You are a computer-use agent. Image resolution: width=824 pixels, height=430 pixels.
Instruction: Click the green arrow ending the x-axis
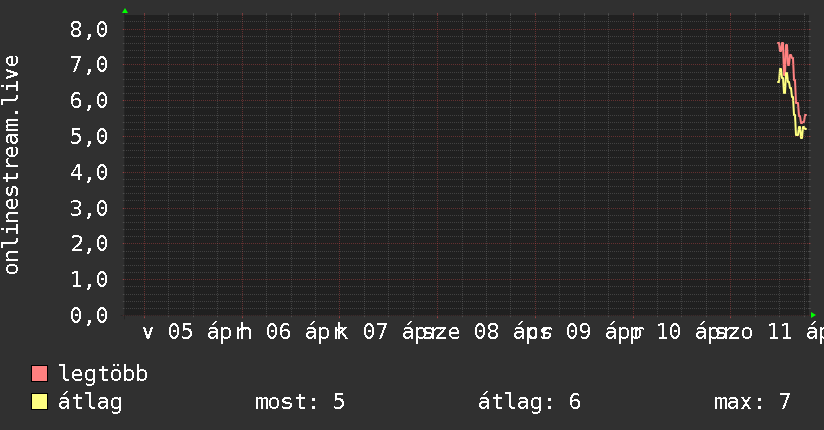(x=813, y=315)
